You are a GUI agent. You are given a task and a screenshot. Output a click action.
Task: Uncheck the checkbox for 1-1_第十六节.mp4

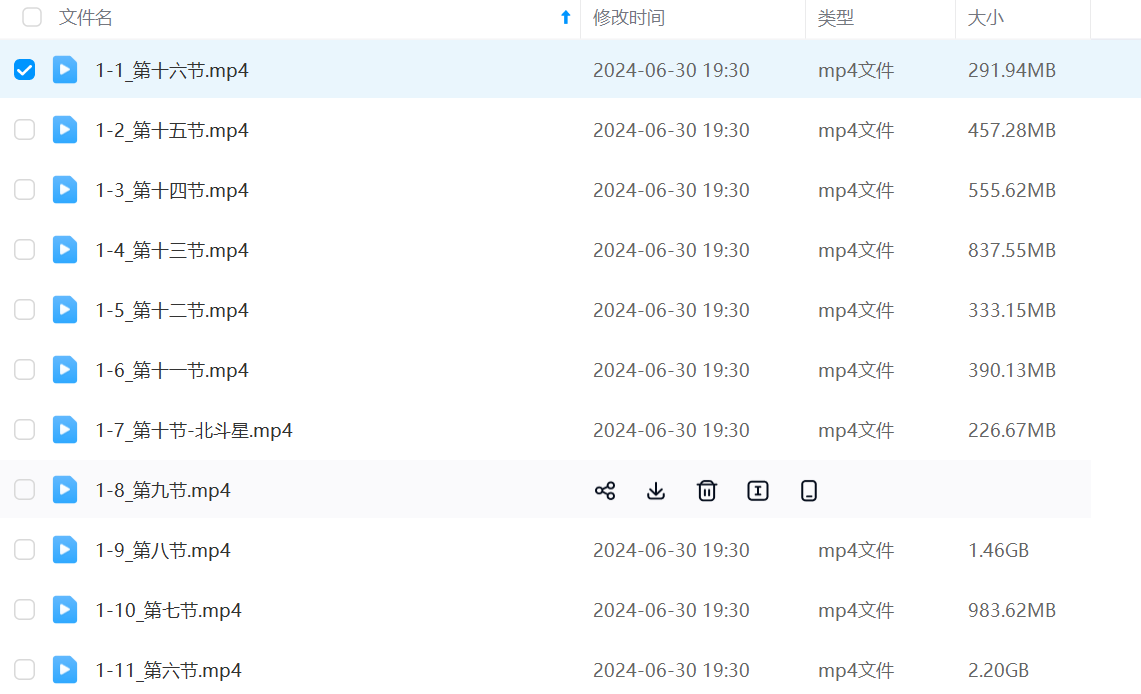(25, 70)
